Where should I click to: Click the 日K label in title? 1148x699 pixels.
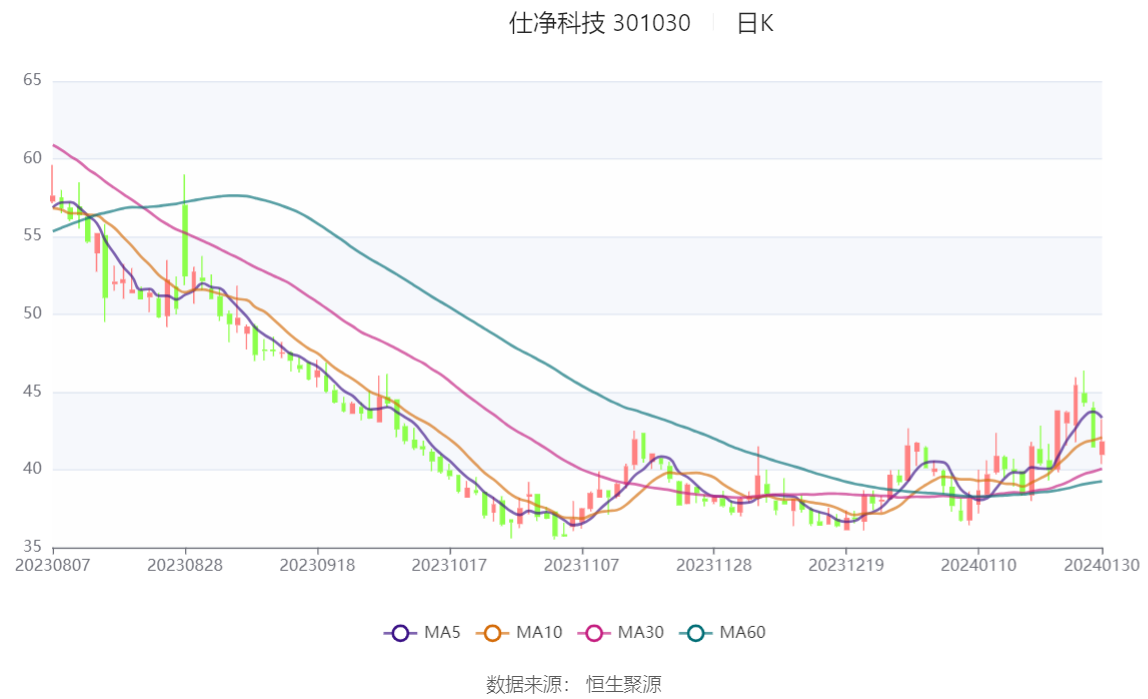click(755, 23)
